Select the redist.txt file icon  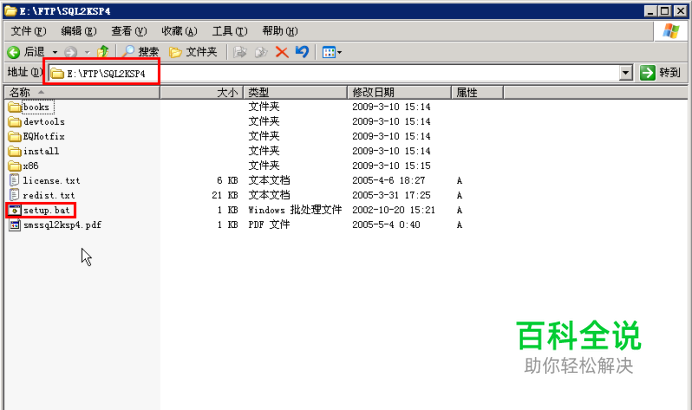pos(15,195)
